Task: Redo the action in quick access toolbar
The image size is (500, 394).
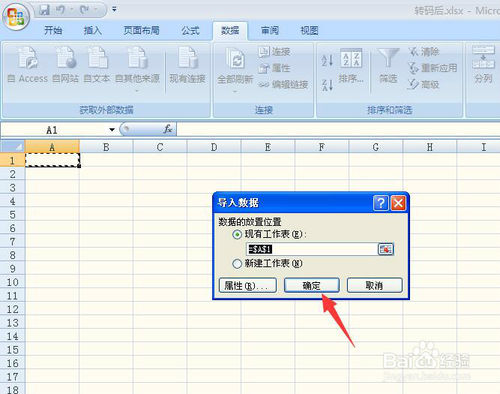Action: 84,10
